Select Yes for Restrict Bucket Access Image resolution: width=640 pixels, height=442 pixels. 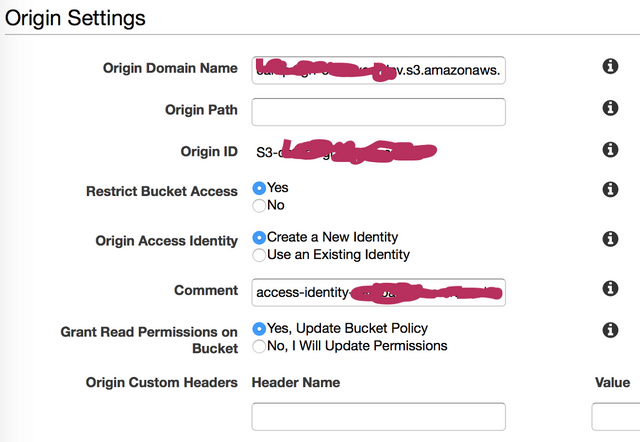pyautogui.click(x=259, y=188)
